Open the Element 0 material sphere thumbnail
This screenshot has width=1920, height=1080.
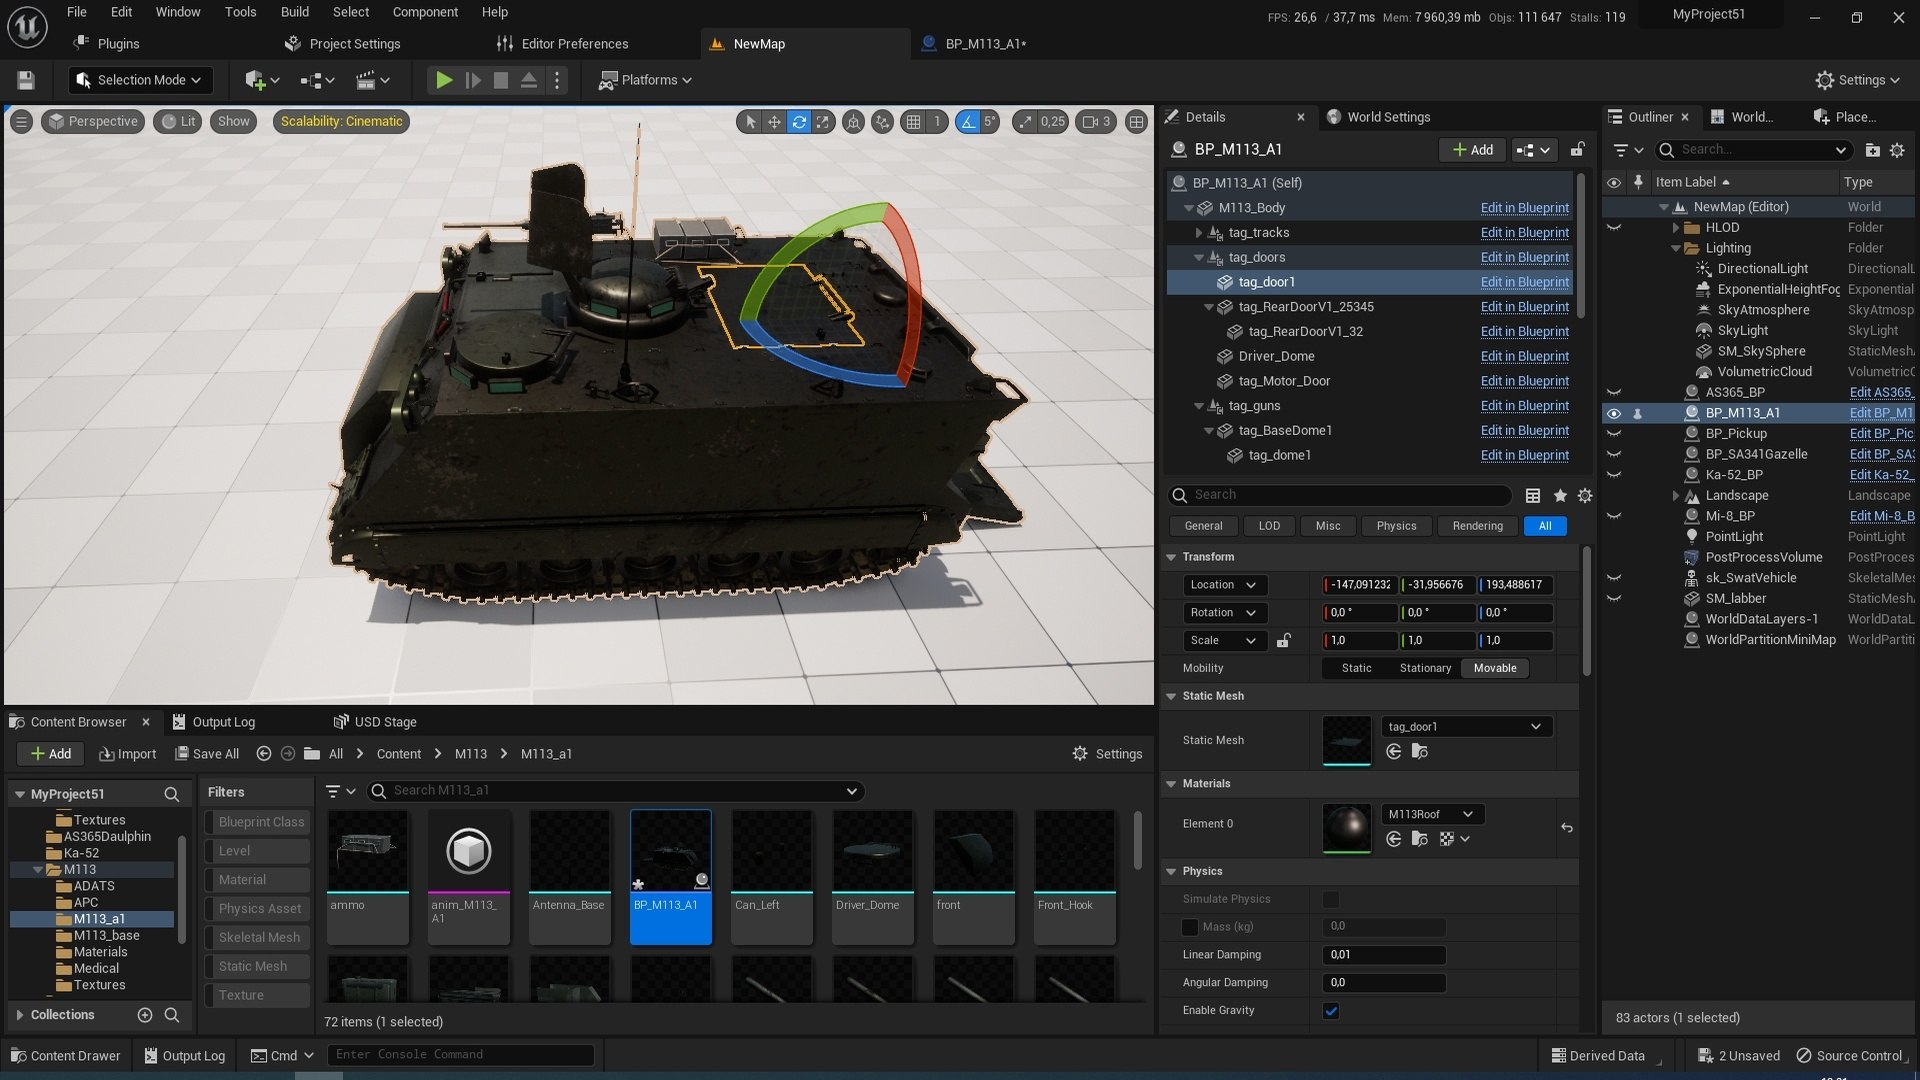click(x=1347, y=827)
